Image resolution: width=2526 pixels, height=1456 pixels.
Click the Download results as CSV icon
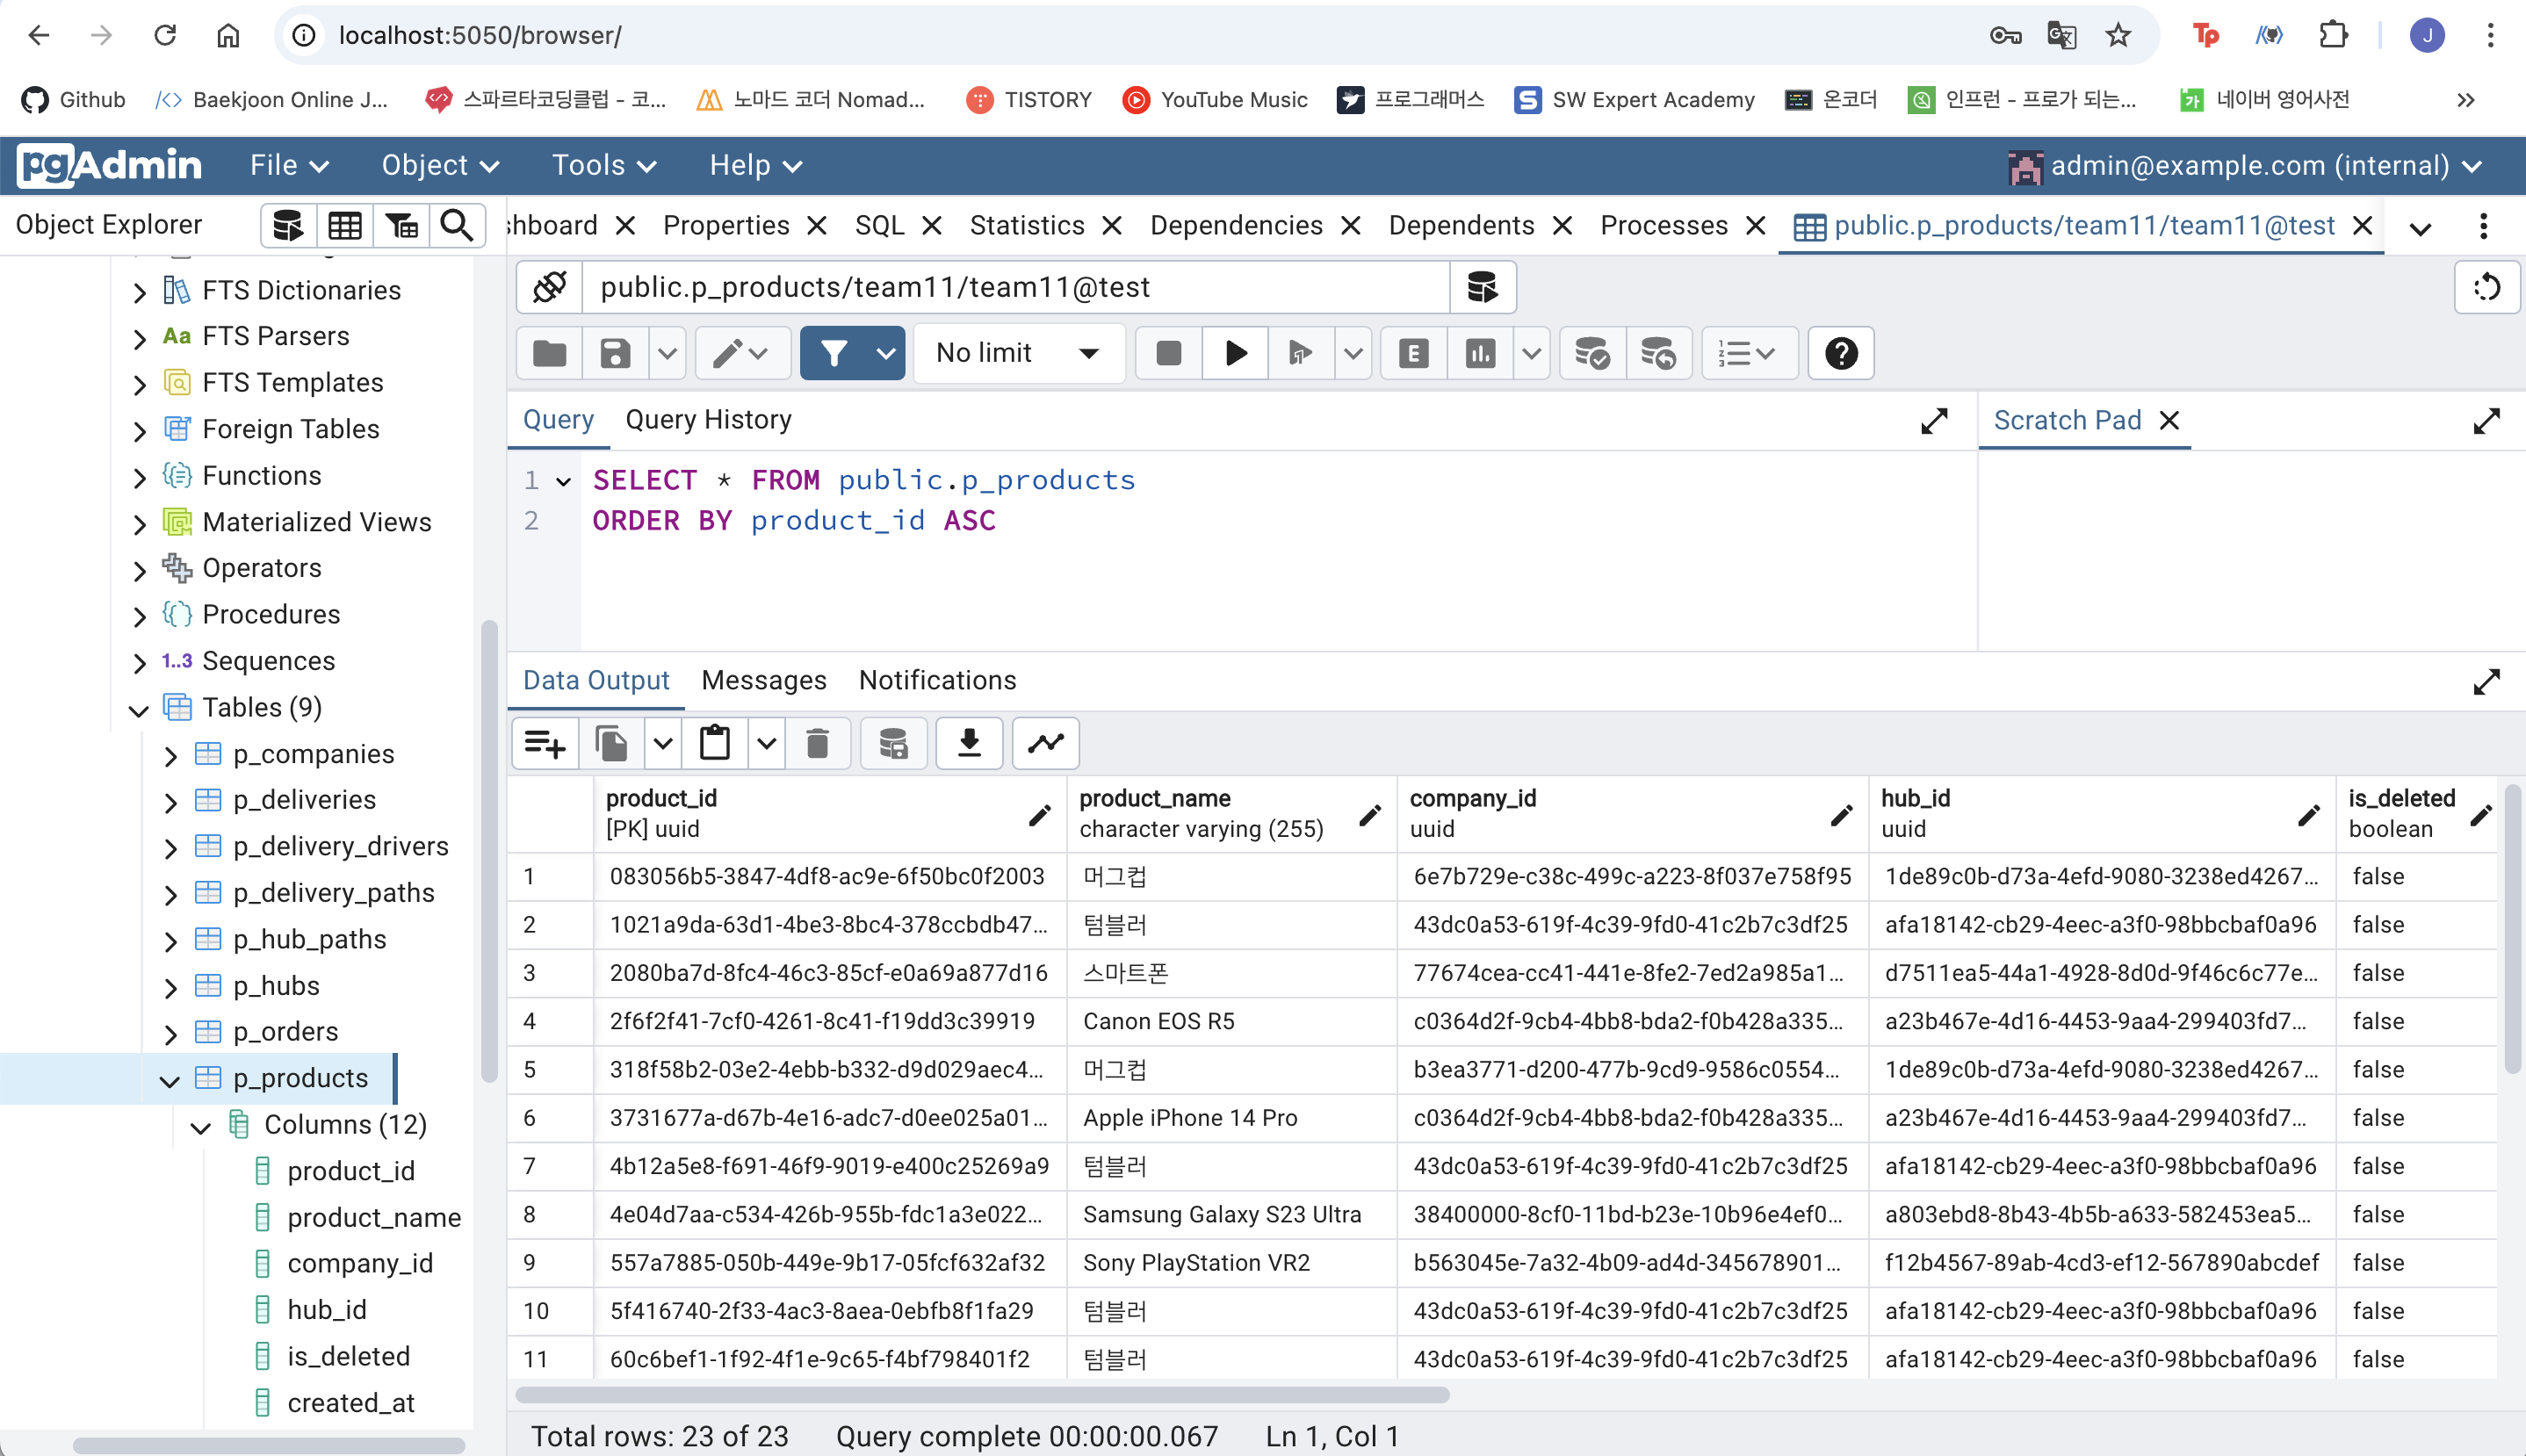coord(968,743)
